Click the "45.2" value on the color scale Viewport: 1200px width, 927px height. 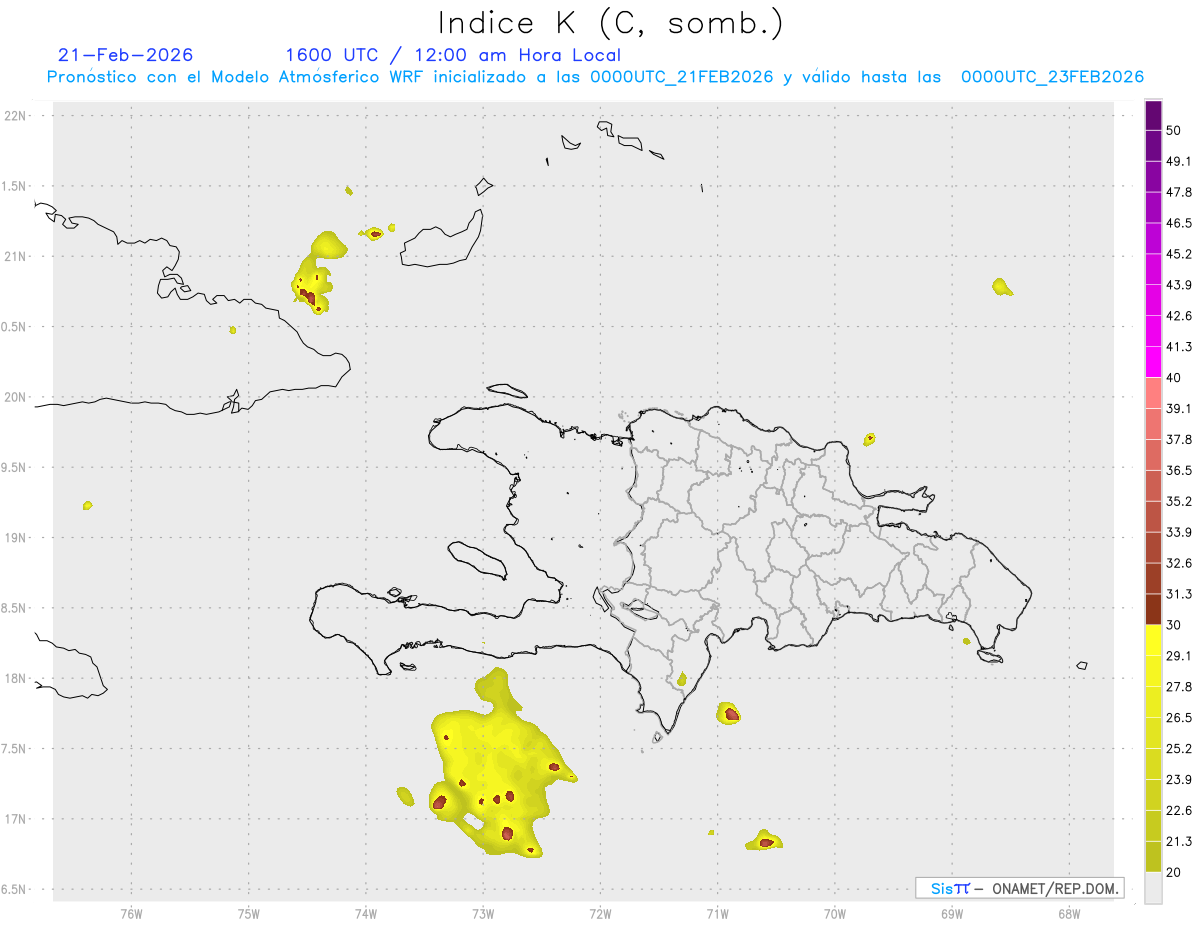tap(1179, 254)
